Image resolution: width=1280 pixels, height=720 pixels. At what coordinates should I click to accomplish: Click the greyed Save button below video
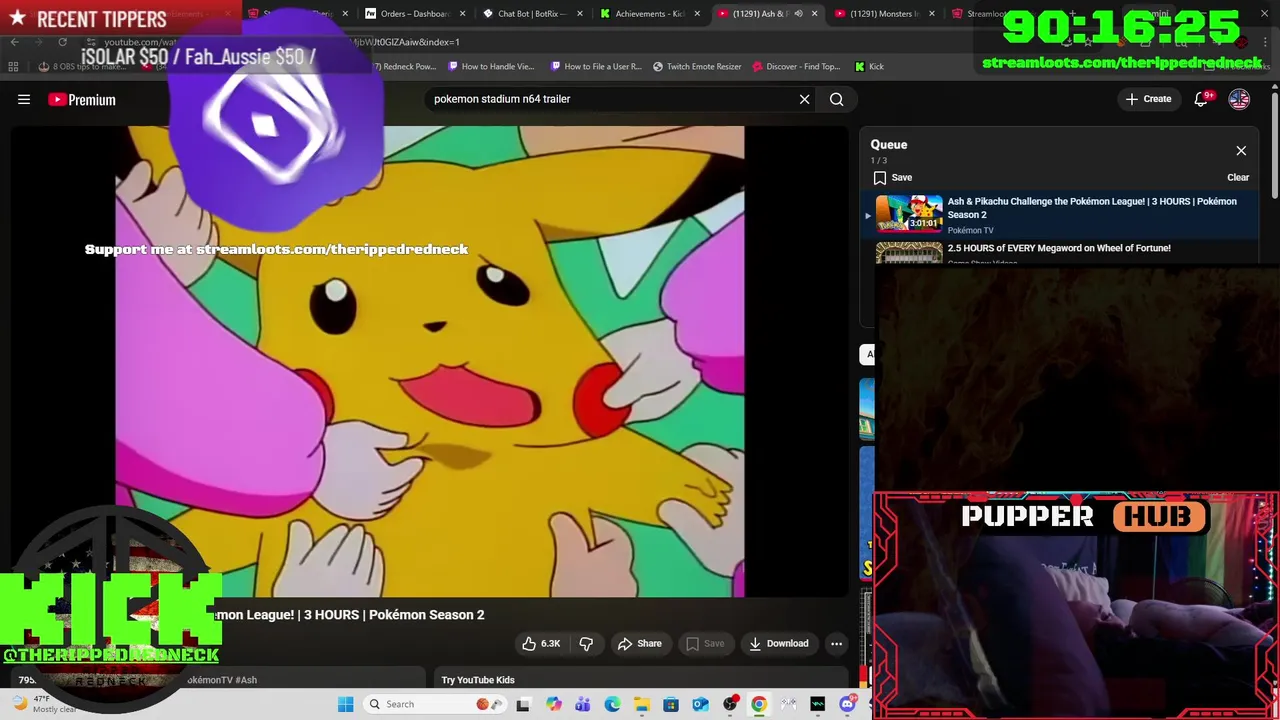705,643
